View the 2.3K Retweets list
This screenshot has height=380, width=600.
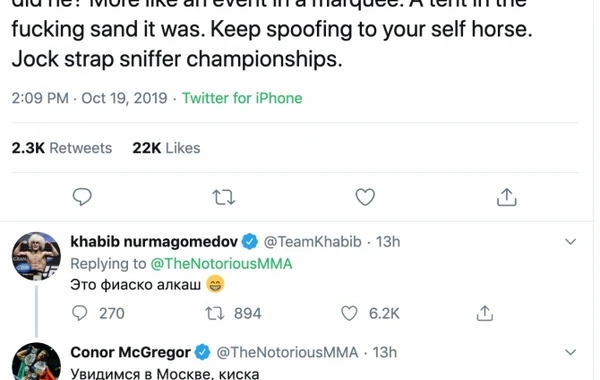(x=62, y=148)
